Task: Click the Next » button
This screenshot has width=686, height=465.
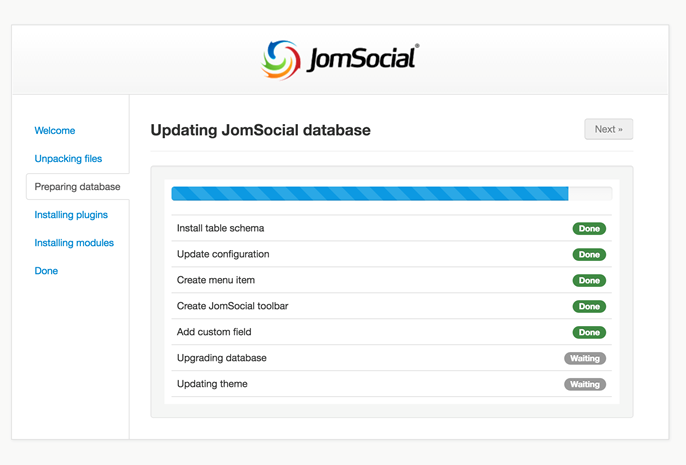Action: point(609,129)
